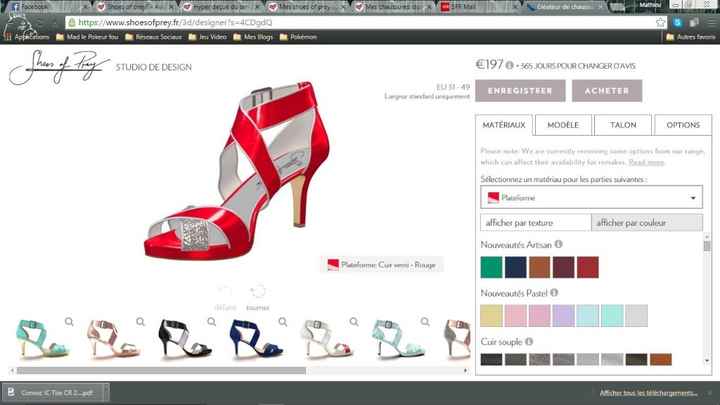Image resolution: width=720 pixels, height=405 pixels.
Task: Click the ENREGISTRER button
Action: click(520, 91)
